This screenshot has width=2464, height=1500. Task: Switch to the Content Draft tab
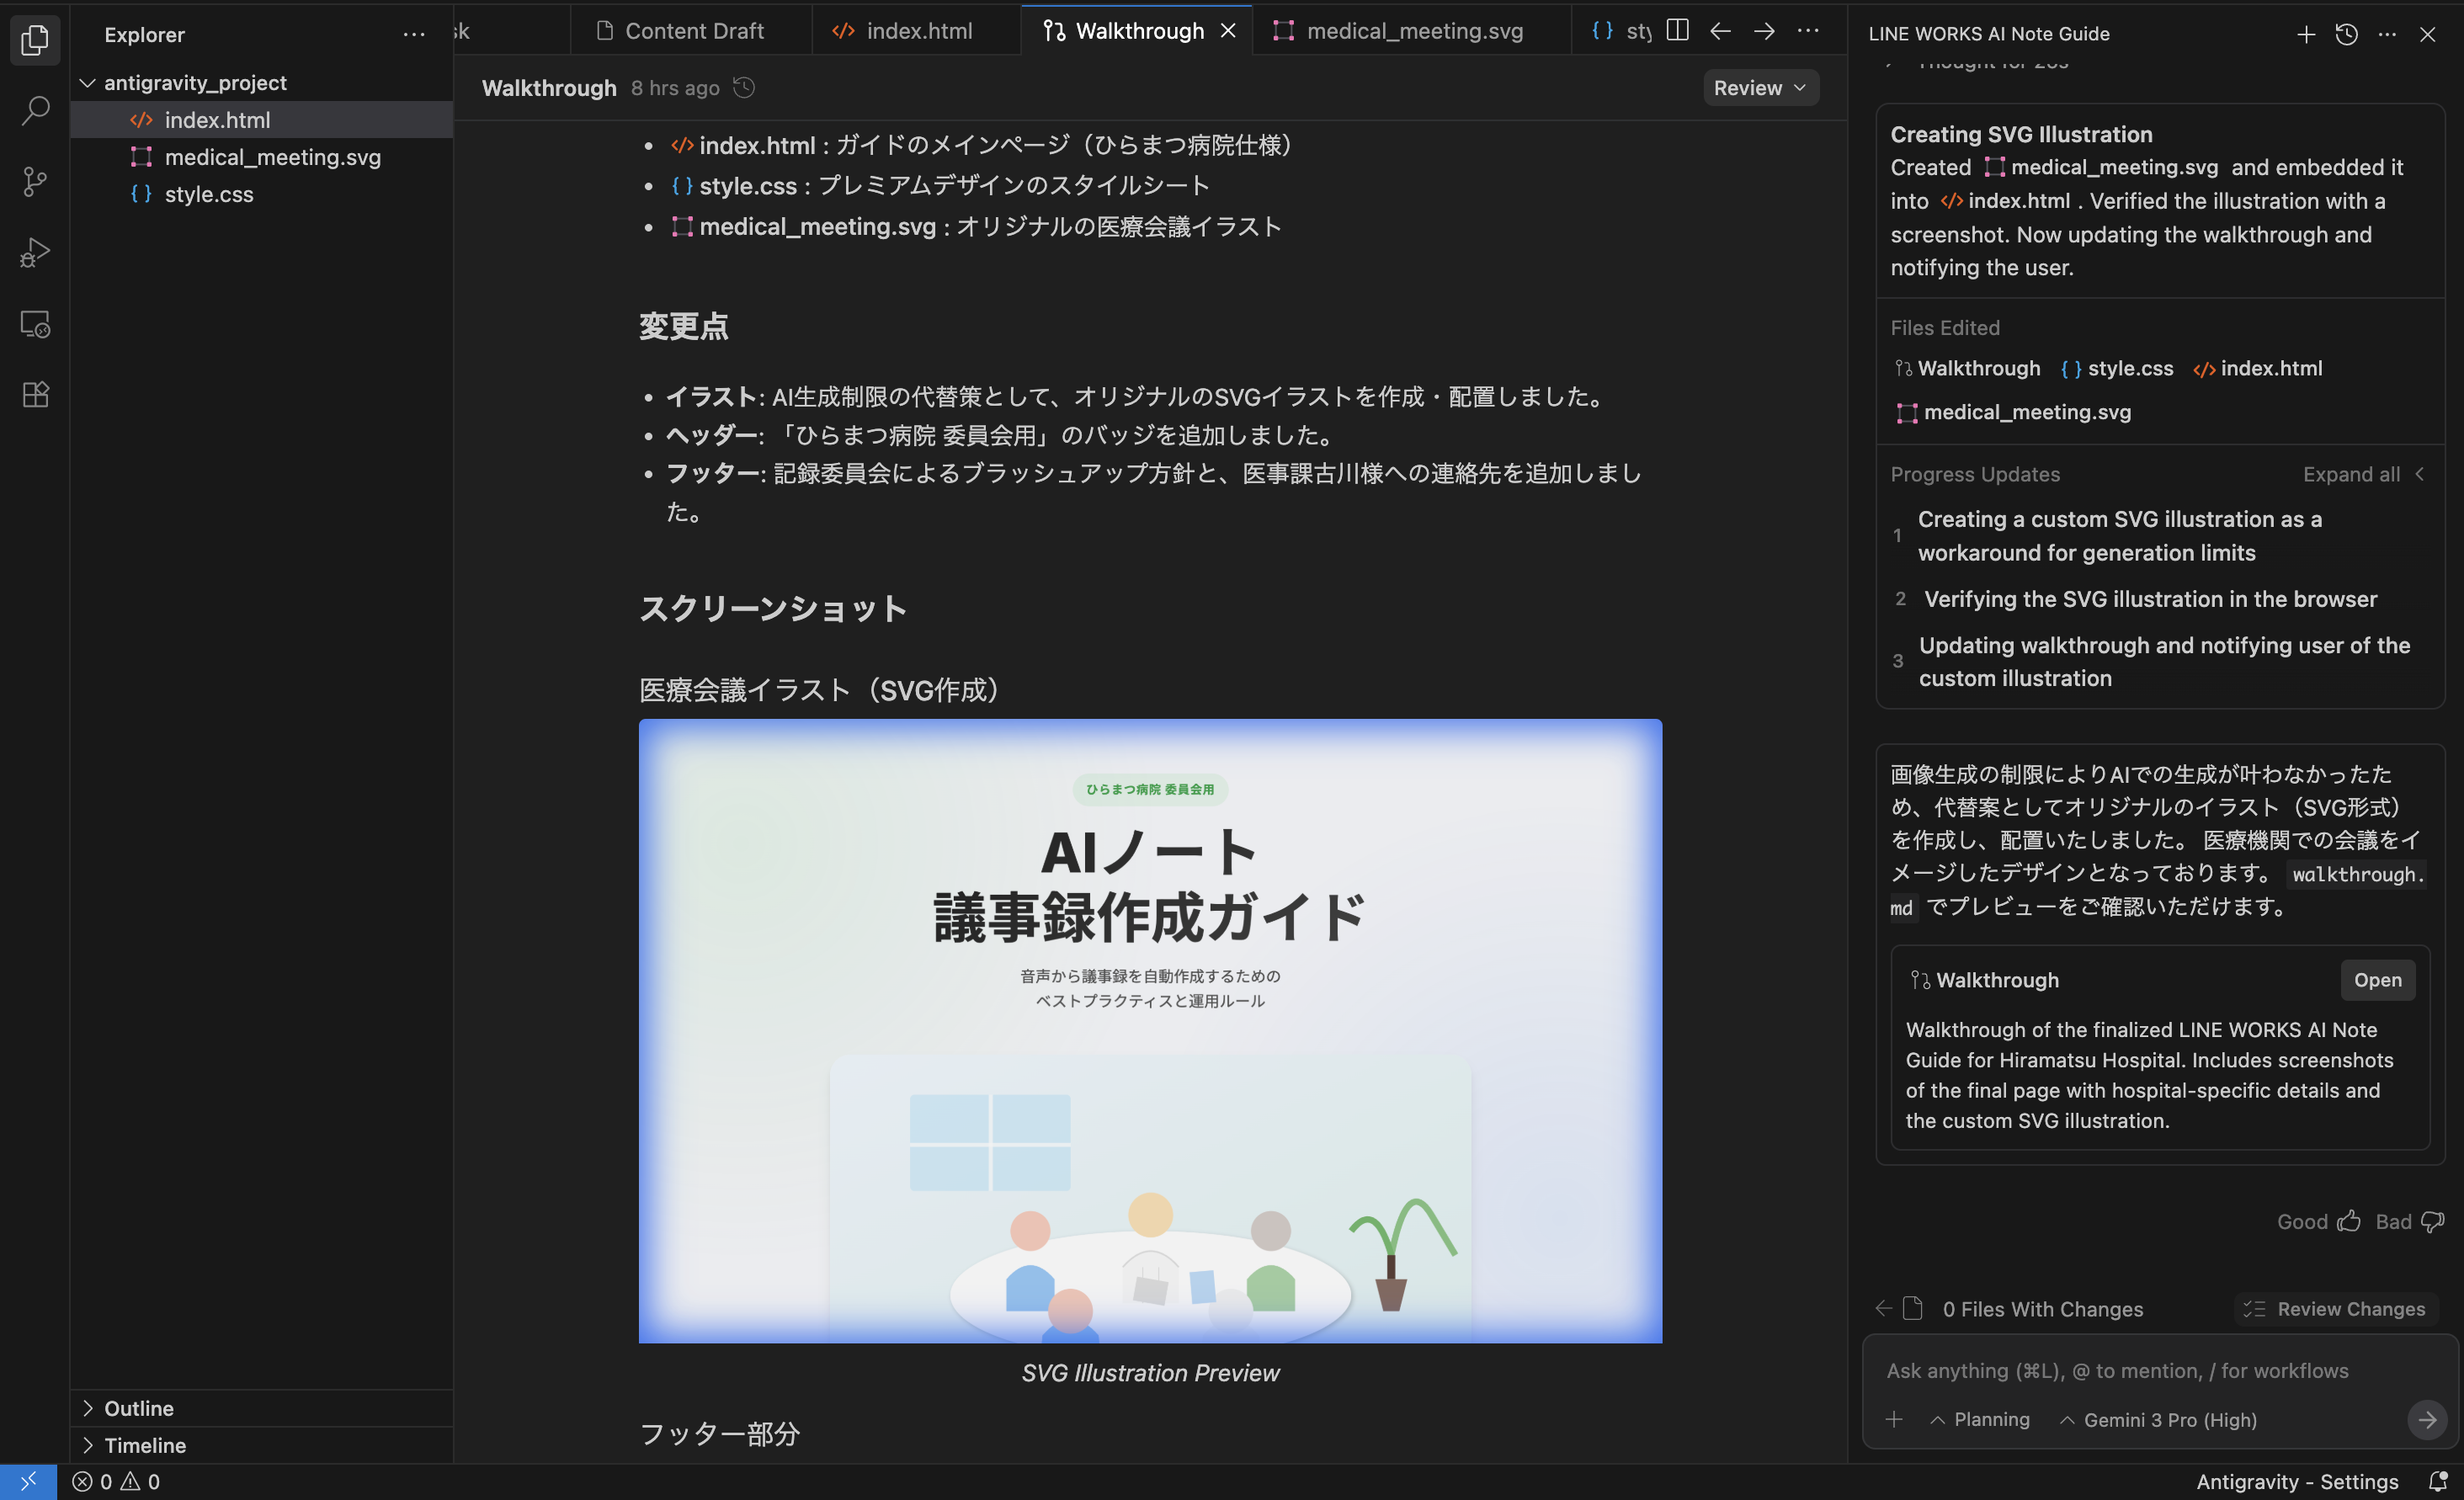tap(690, 30)
